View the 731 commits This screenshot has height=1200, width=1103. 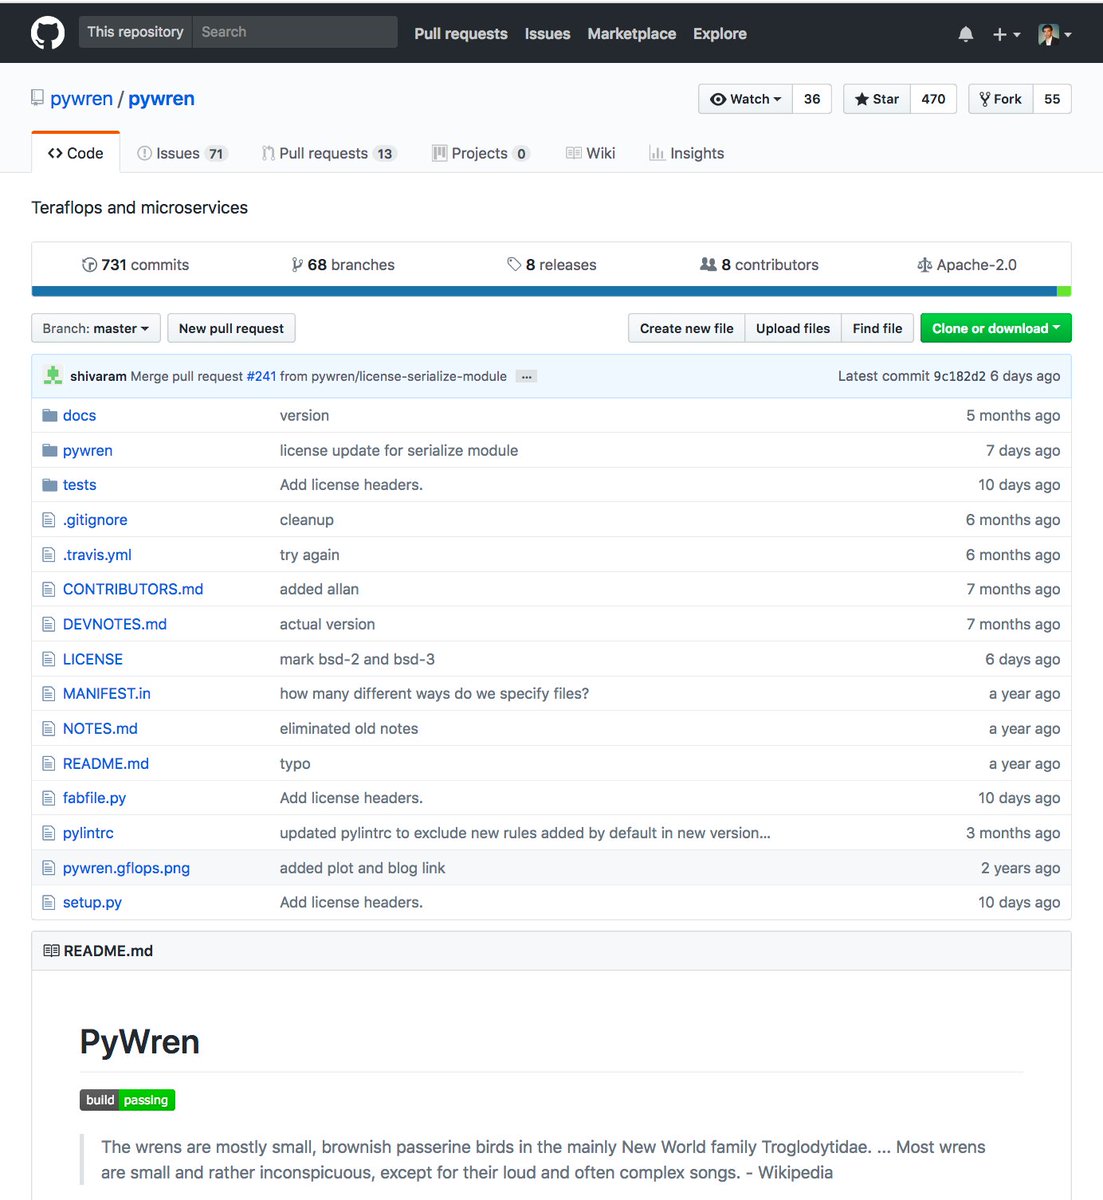coord(135,265)
